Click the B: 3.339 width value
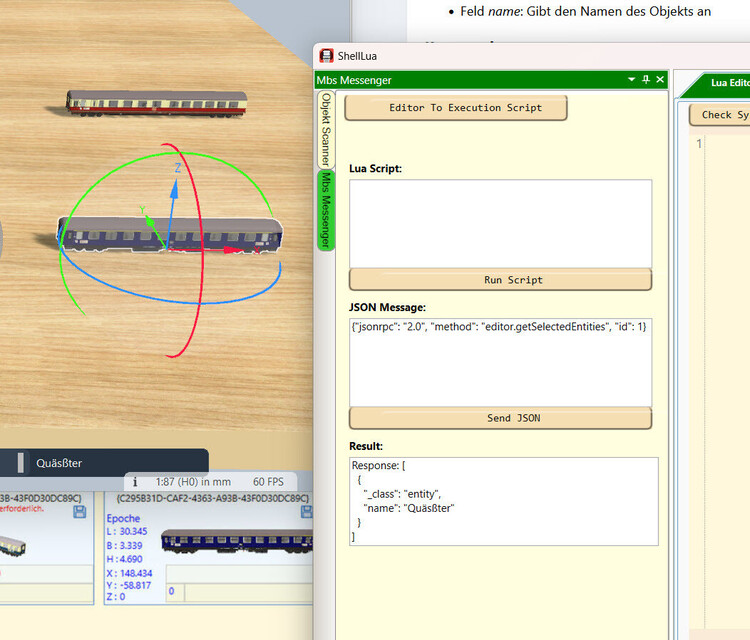The width and height of the screenshot is (750, 640). [124, 545]
